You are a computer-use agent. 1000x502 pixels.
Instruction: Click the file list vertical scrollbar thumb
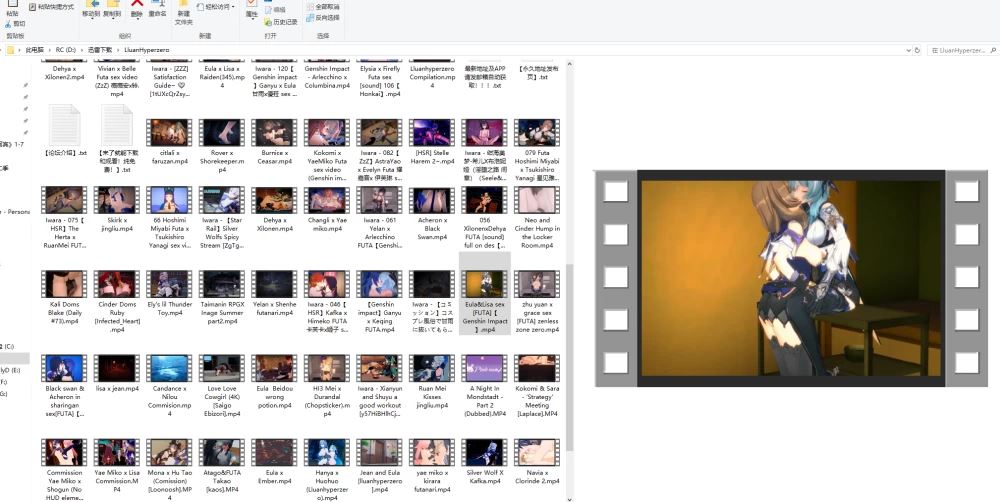pyautogui.click(x=570, y=358)
